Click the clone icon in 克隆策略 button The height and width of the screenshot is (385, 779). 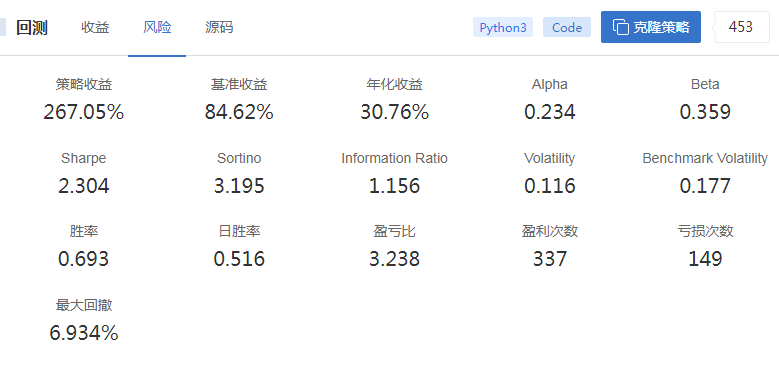[621, 27]
